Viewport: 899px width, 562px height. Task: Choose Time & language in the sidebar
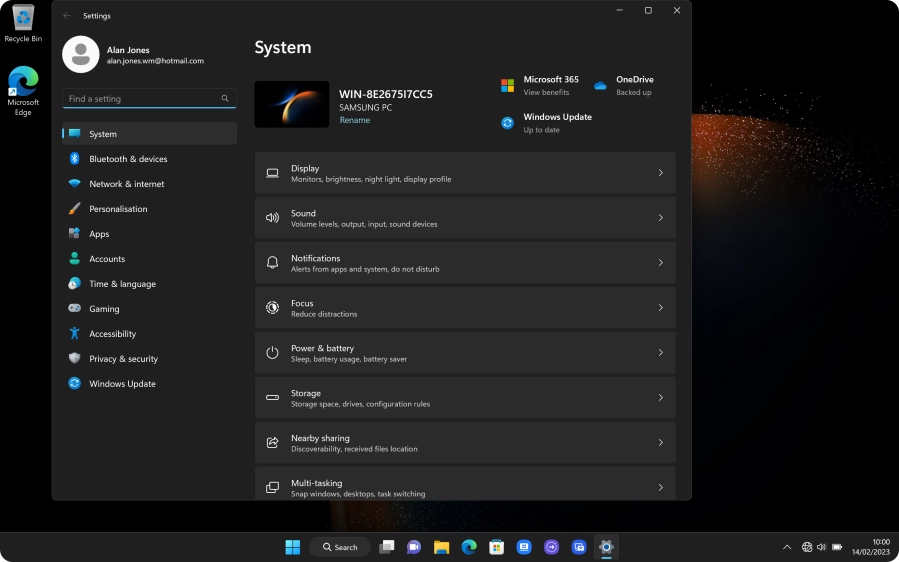(122, 284)
